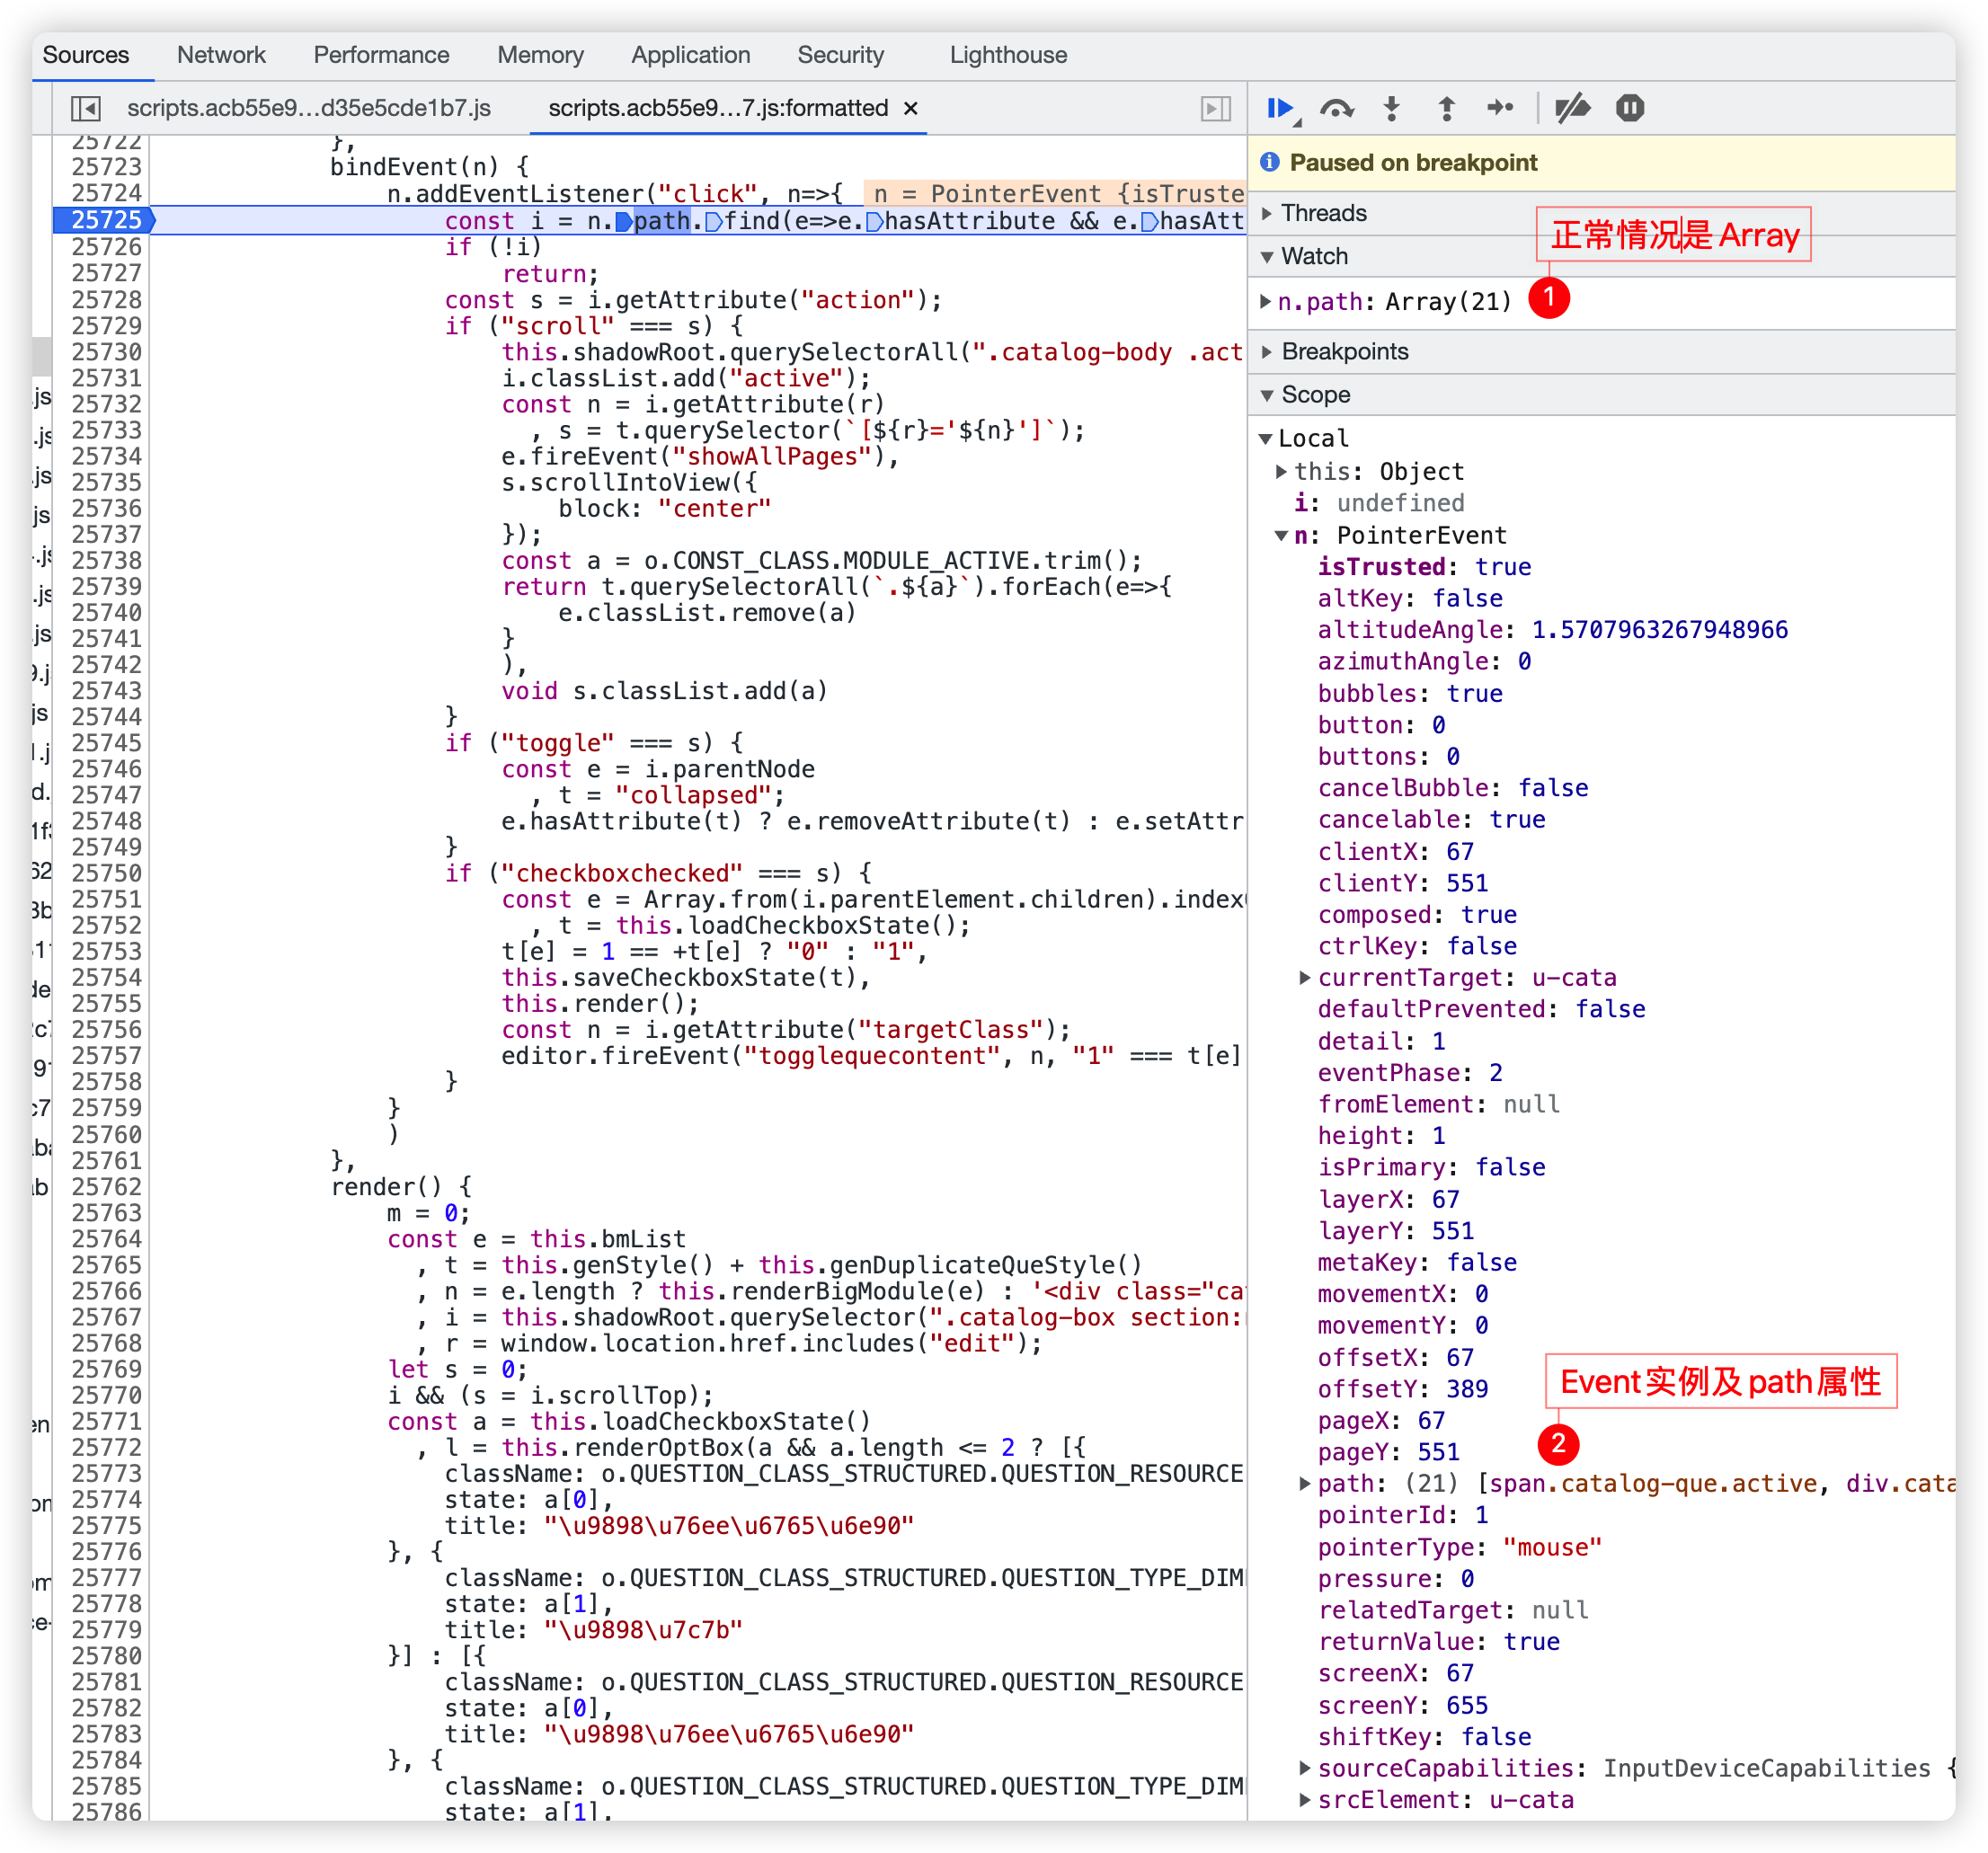The width and height of the screenshot is (1988, 1853).
Task: Click the inline breakpoint marker before find
Action: click(x=714, y=221)
